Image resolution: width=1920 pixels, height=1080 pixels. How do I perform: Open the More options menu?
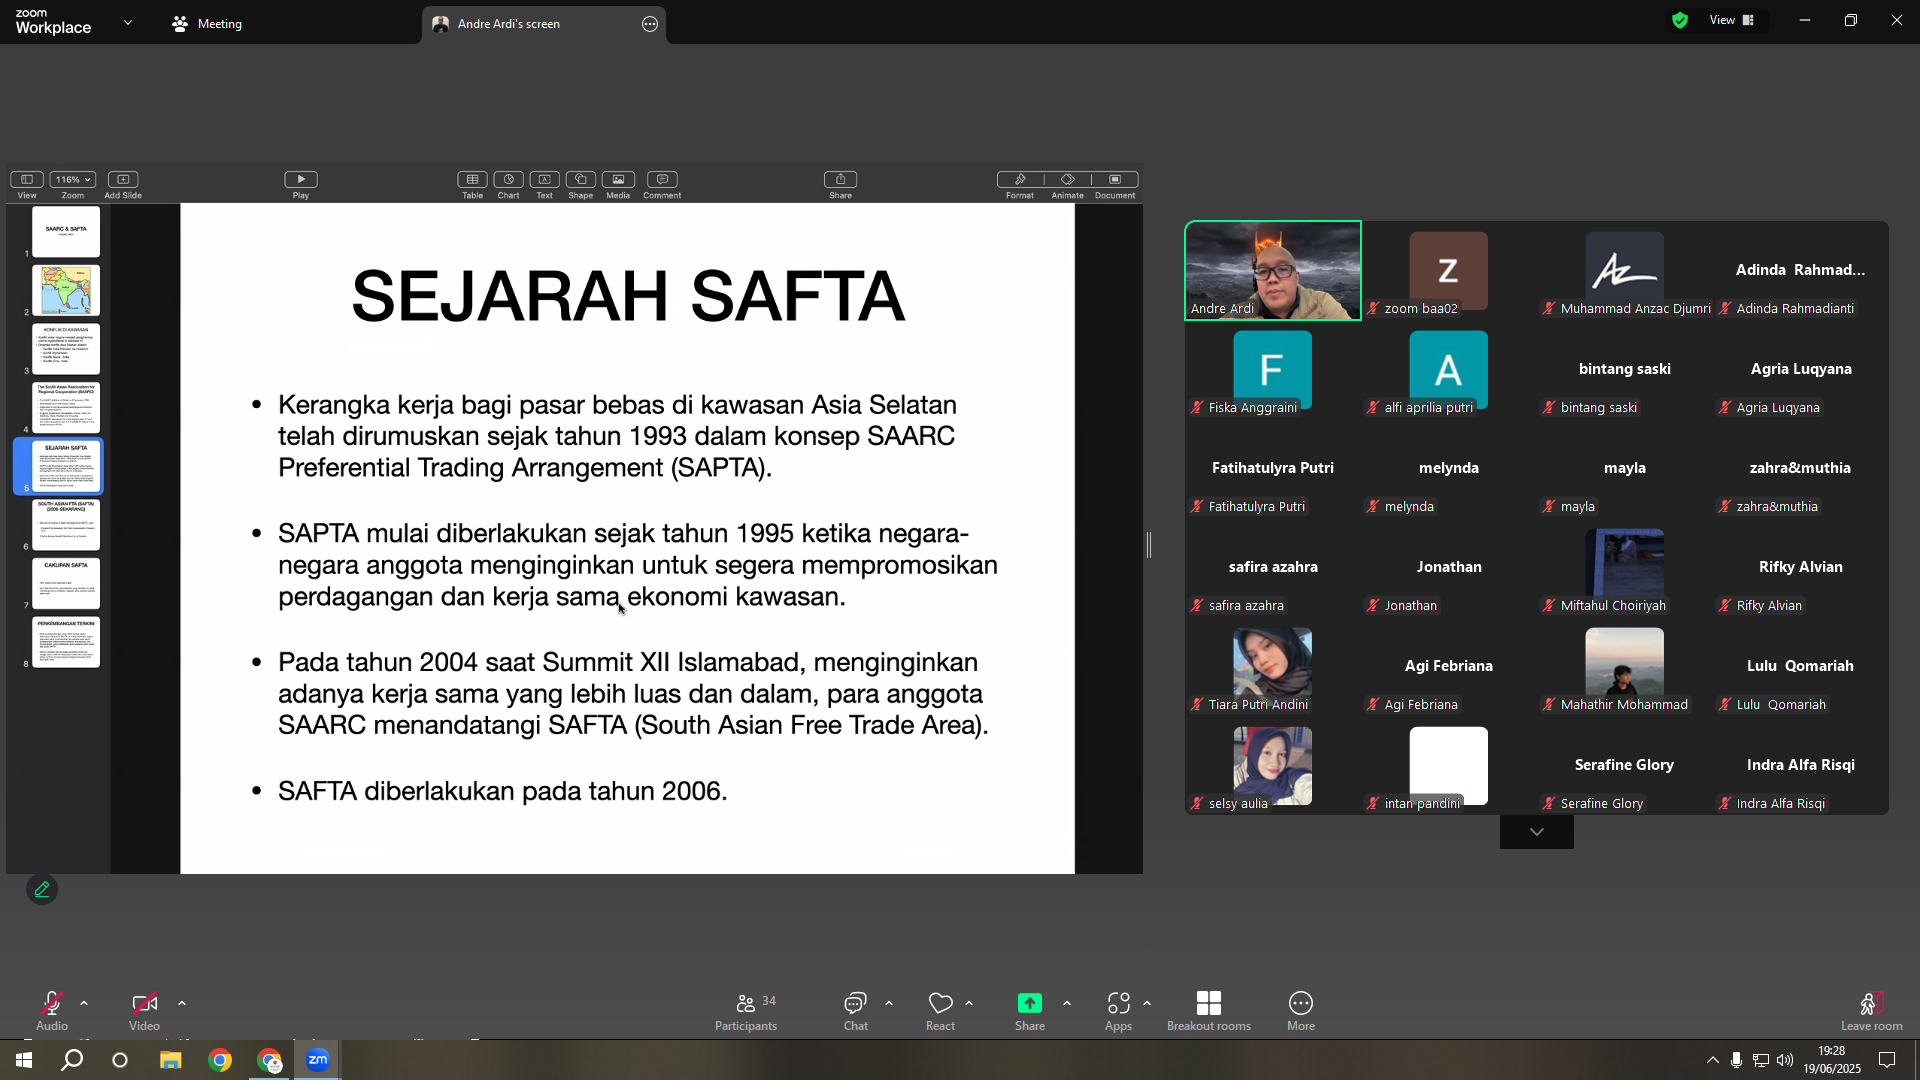pos(1301,1011)
